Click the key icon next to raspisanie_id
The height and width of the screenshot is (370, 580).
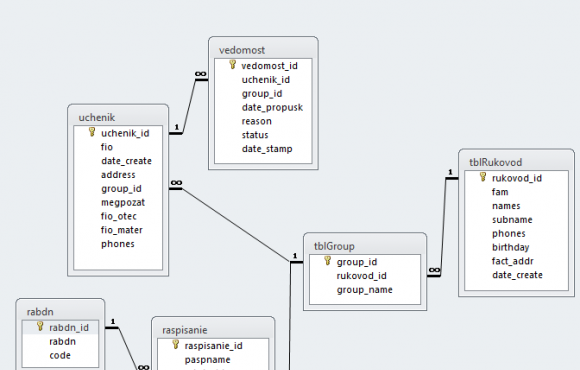coord(176,345)
